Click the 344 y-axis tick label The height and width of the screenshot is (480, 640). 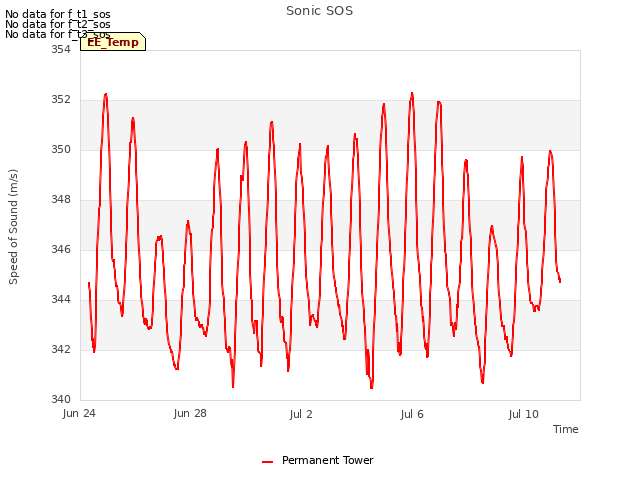[x=61, y=299]
